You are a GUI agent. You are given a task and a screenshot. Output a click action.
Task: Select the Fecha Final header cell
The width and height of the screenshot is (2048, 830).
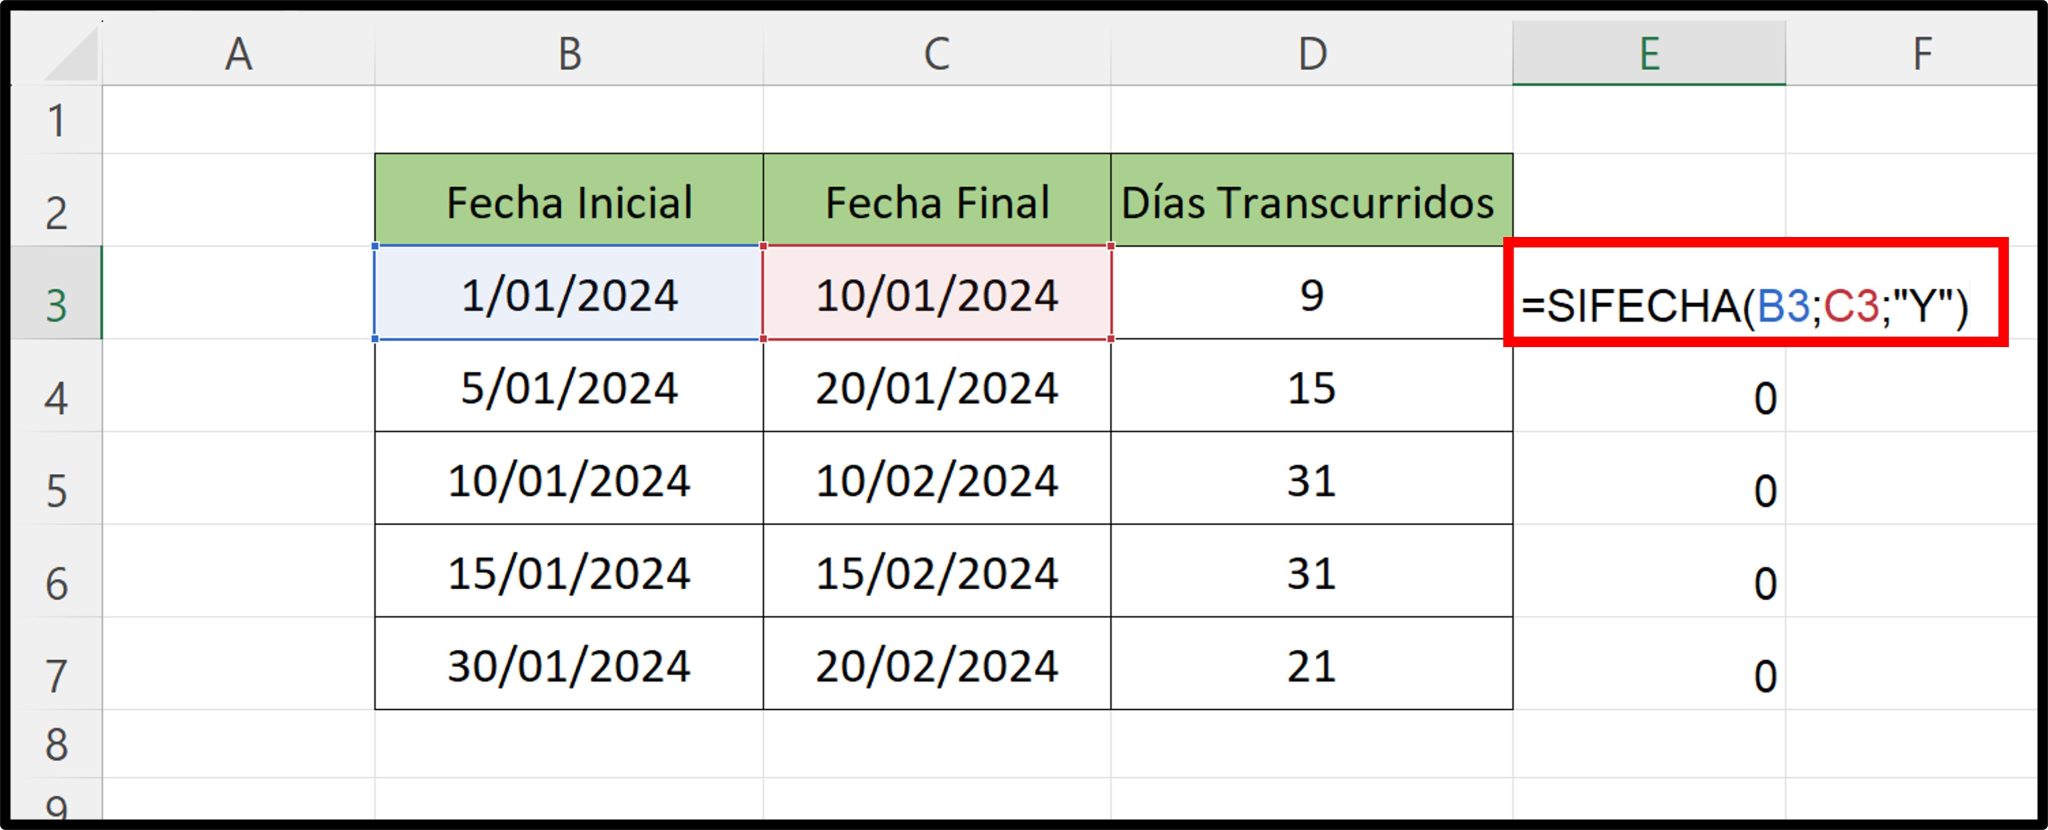point(936,201)
